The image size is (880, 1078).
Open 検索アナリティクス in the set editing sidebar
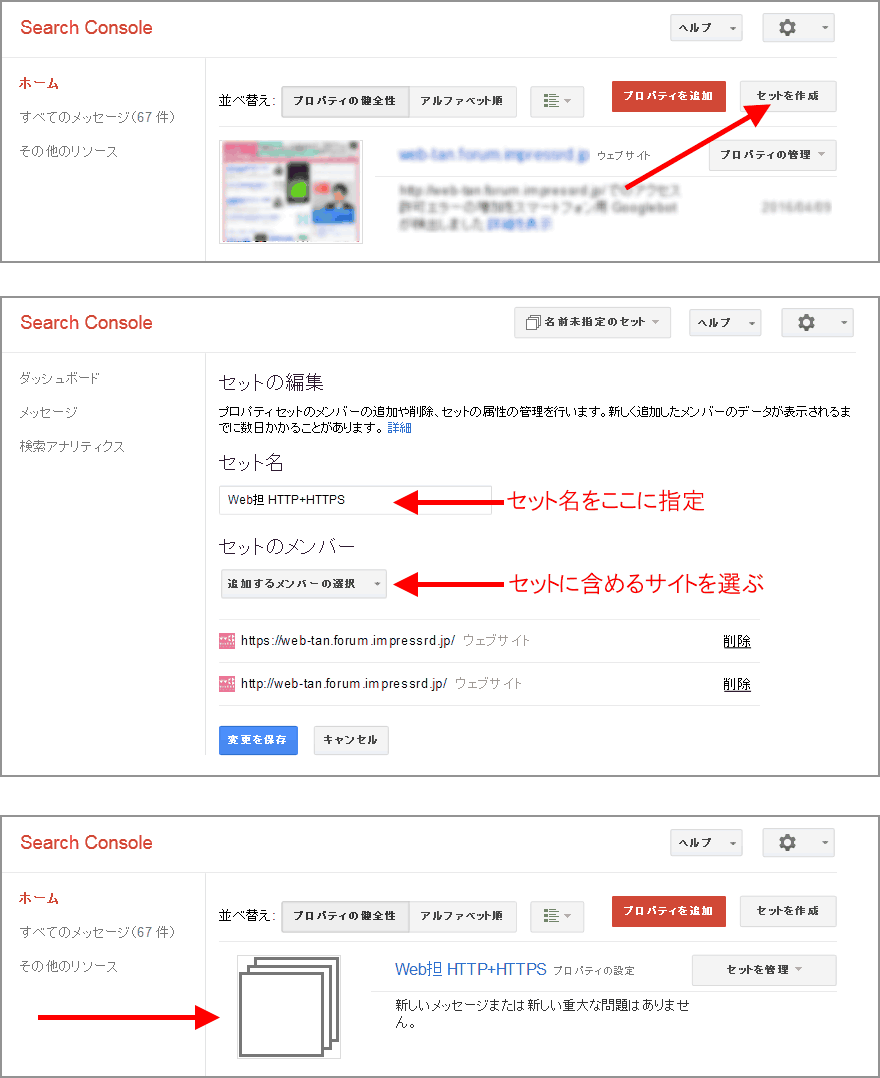[x=72, y=447]
